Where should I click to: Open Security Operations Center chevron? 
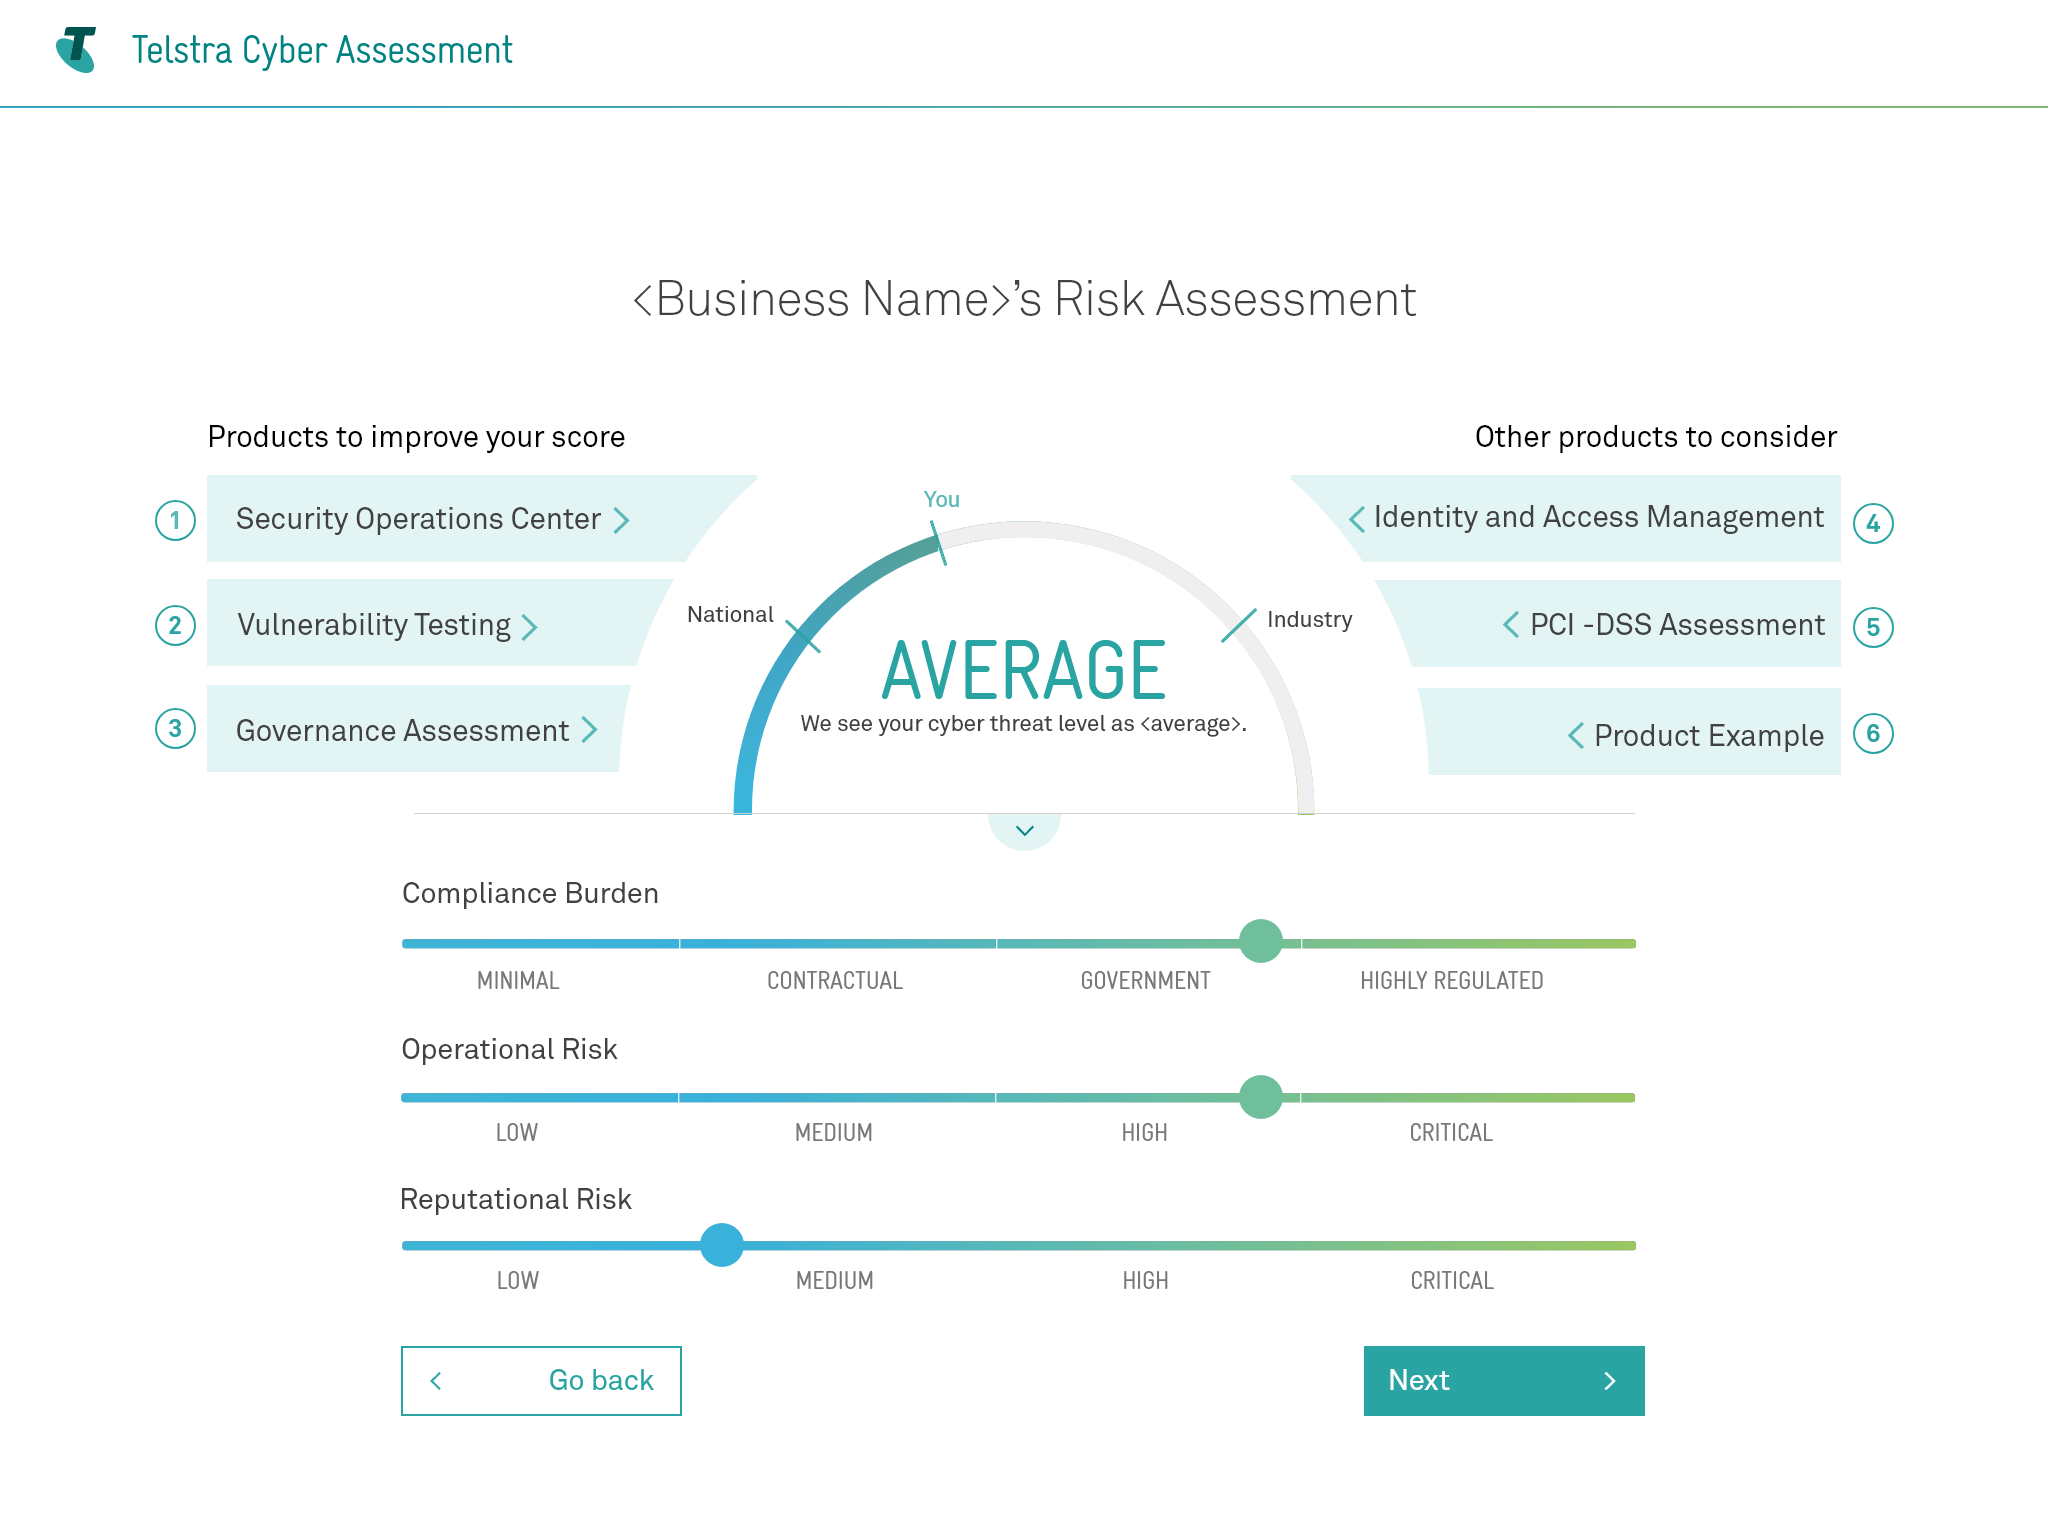(621, 520)
